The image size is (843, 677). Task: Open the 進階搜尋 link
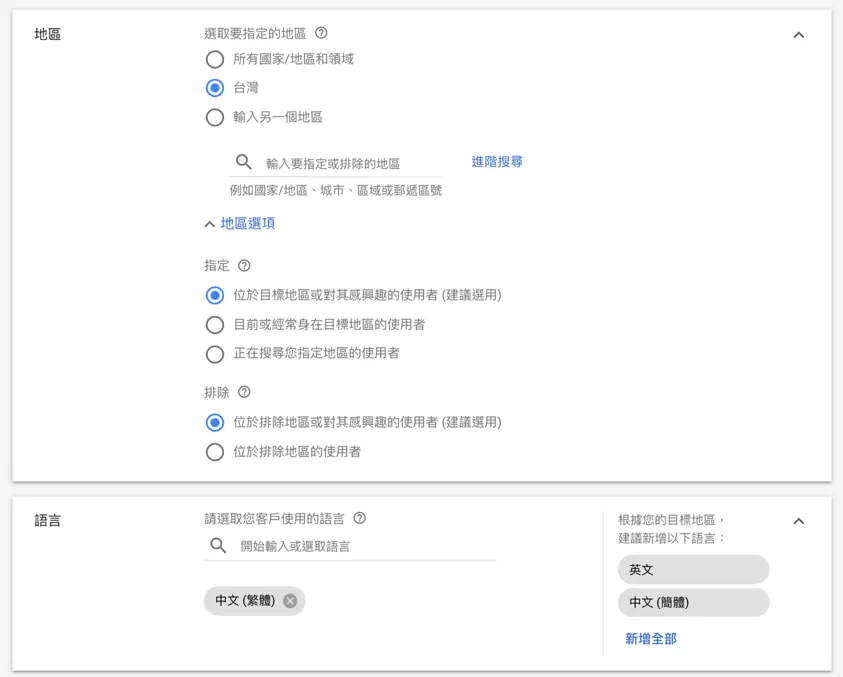(x=497, y=161)
